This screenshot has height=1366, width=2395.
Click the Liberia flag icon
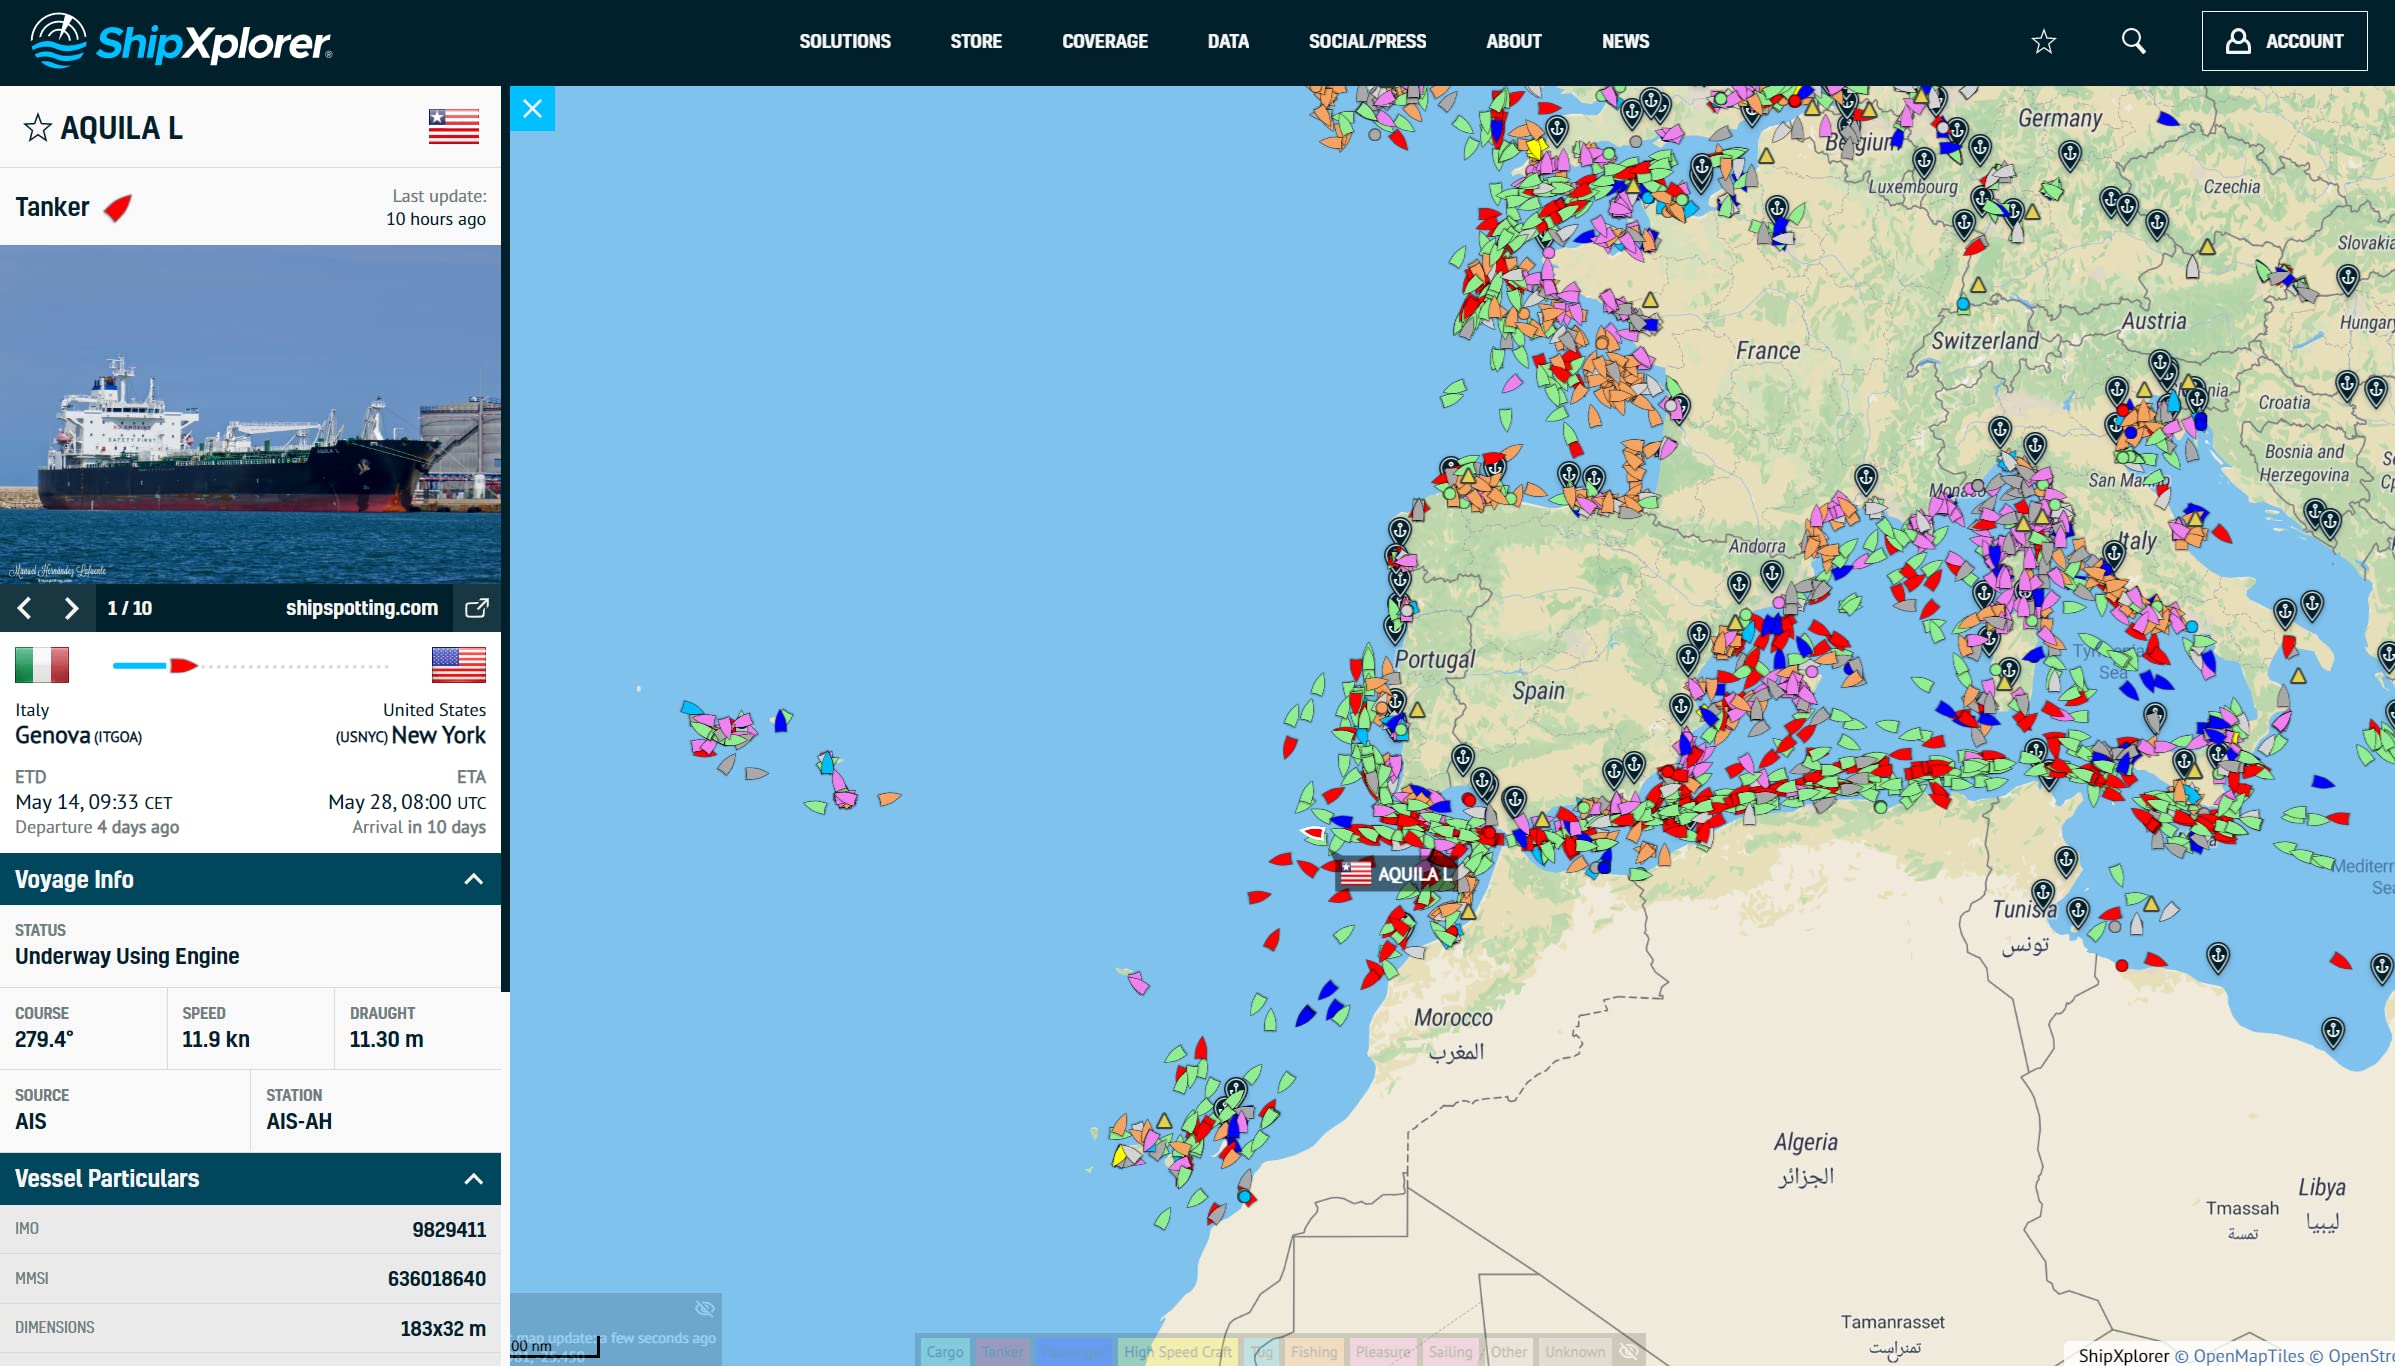click(453, 127)
